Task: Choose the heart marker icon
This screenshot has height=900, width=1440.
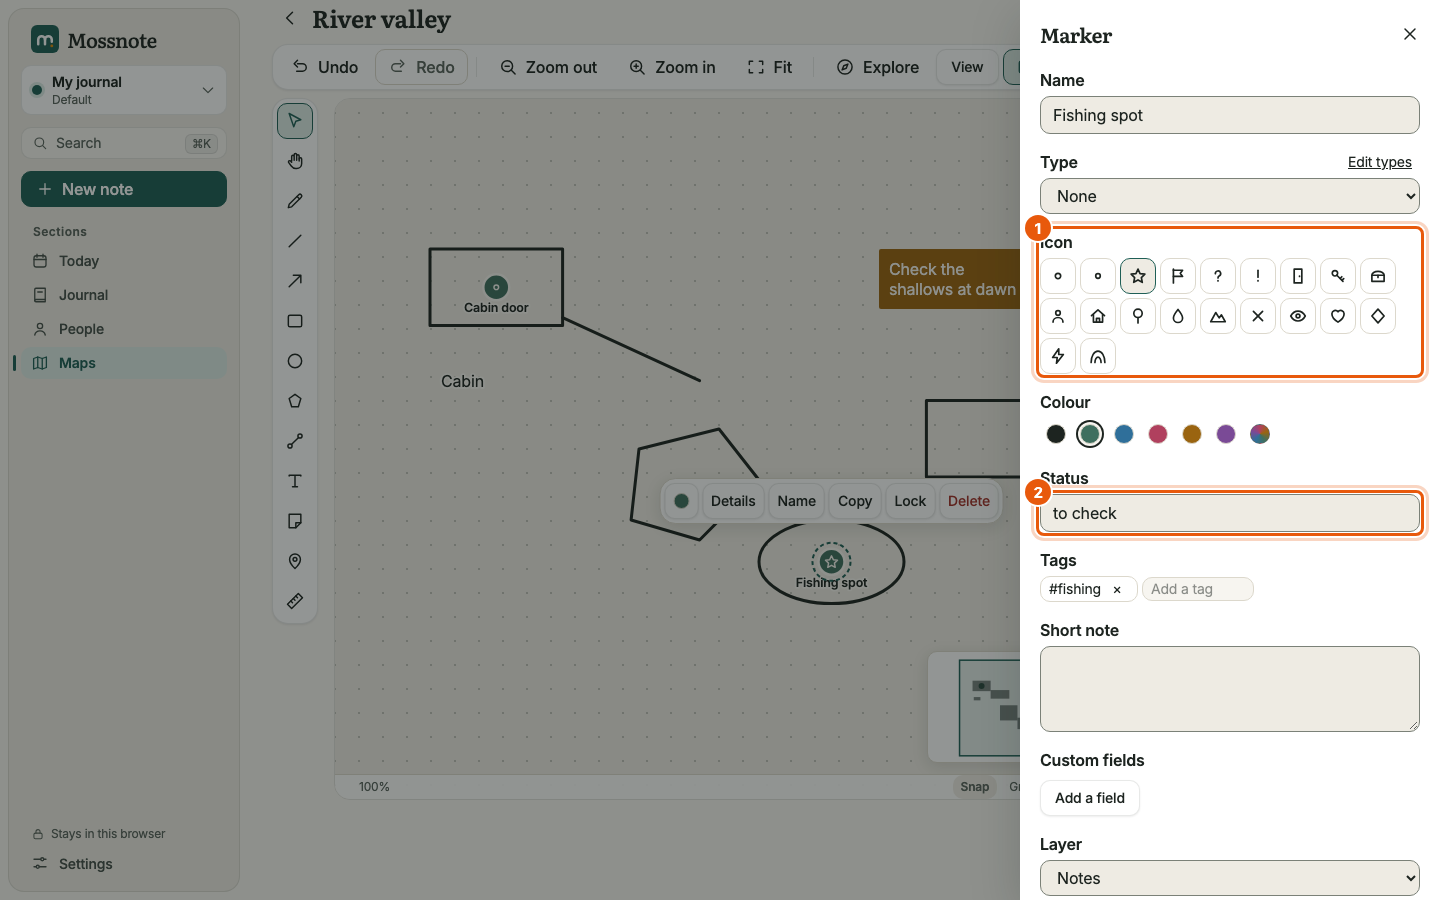Action: [1338, 316]
